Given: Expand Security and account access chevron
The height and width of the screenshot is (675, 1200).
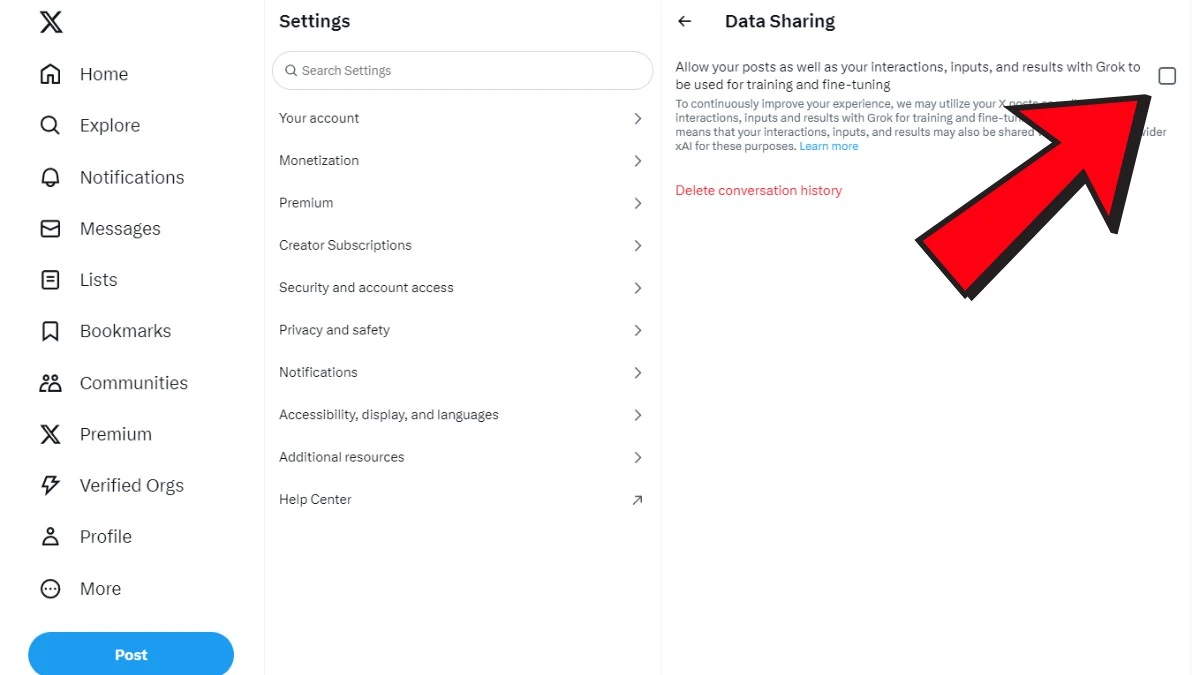Looking at the screenshot, I should tap(638, 288).
